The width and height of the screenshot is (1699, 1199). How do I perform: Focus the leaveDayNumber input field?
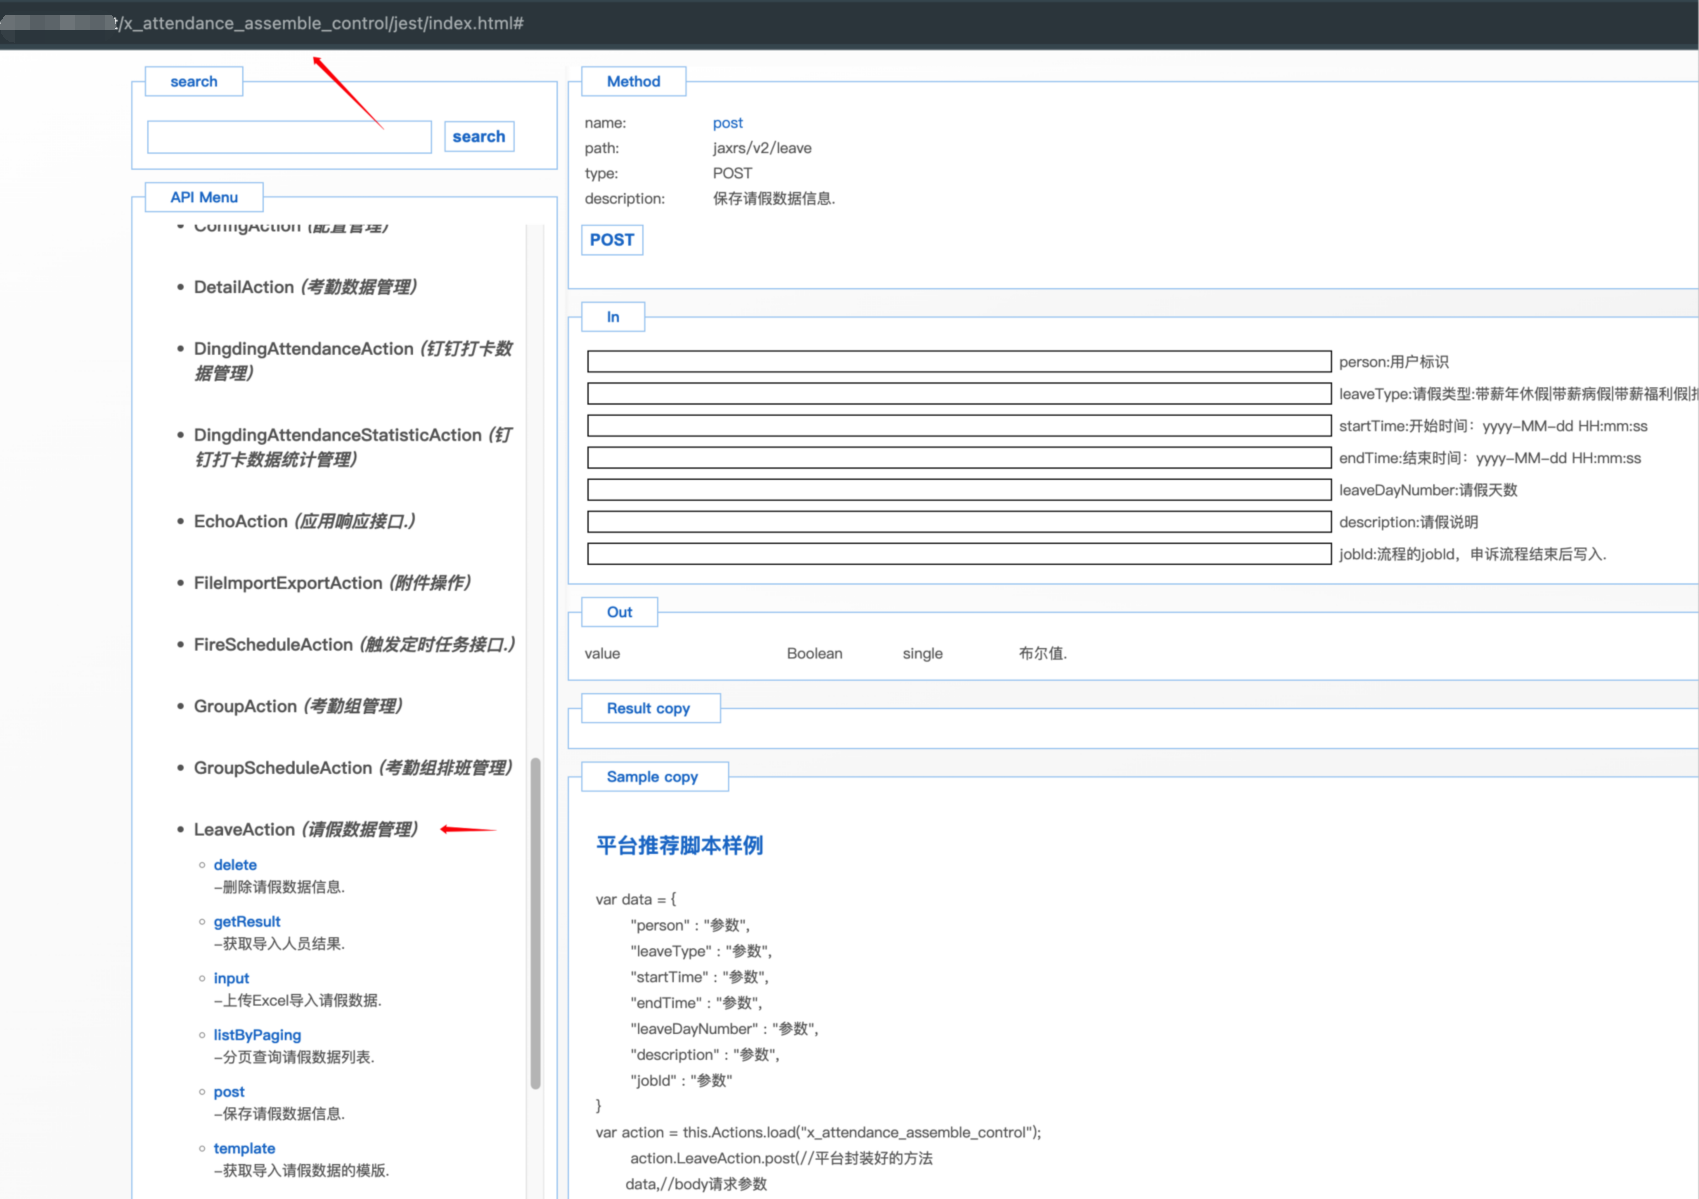(958, 490)
